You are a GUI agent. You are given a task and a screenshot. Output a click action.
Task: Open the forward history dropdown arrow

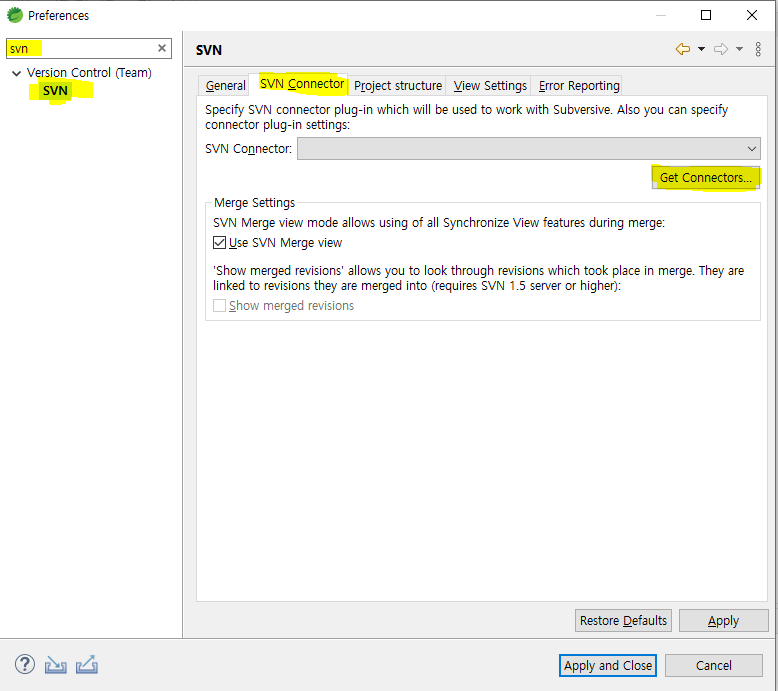739,49
